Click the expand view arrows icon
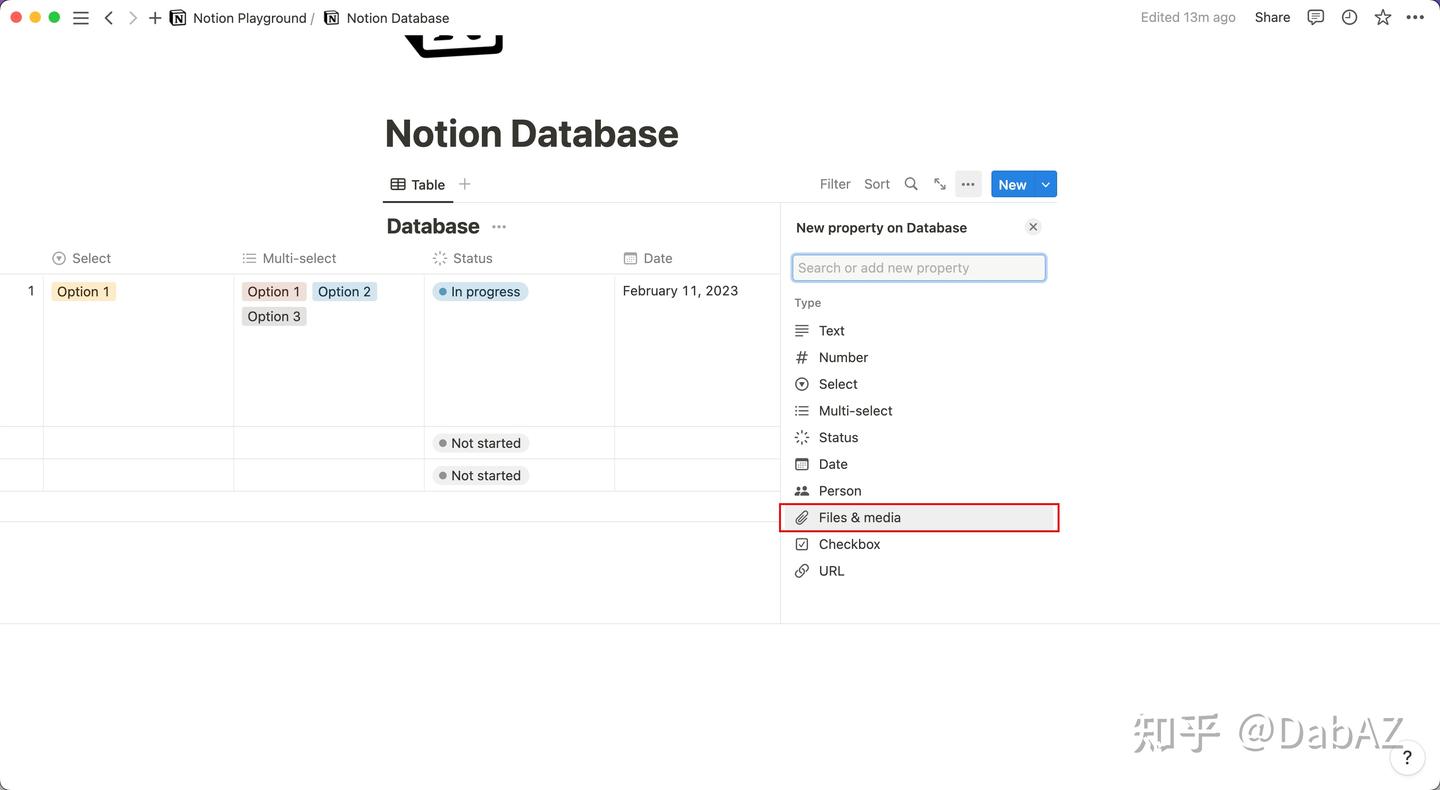 [x=939, y=184]
